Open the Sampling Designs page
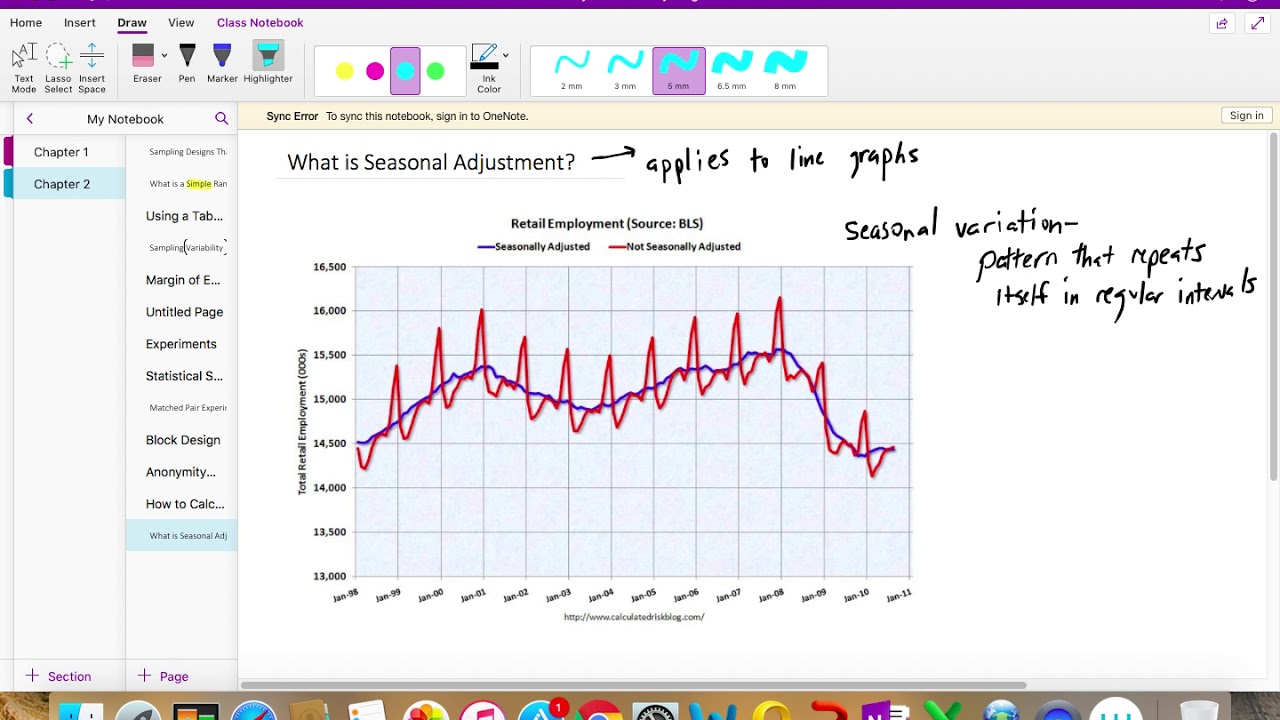The height and width of the screenshot is (720, 1280). [182, 152]
